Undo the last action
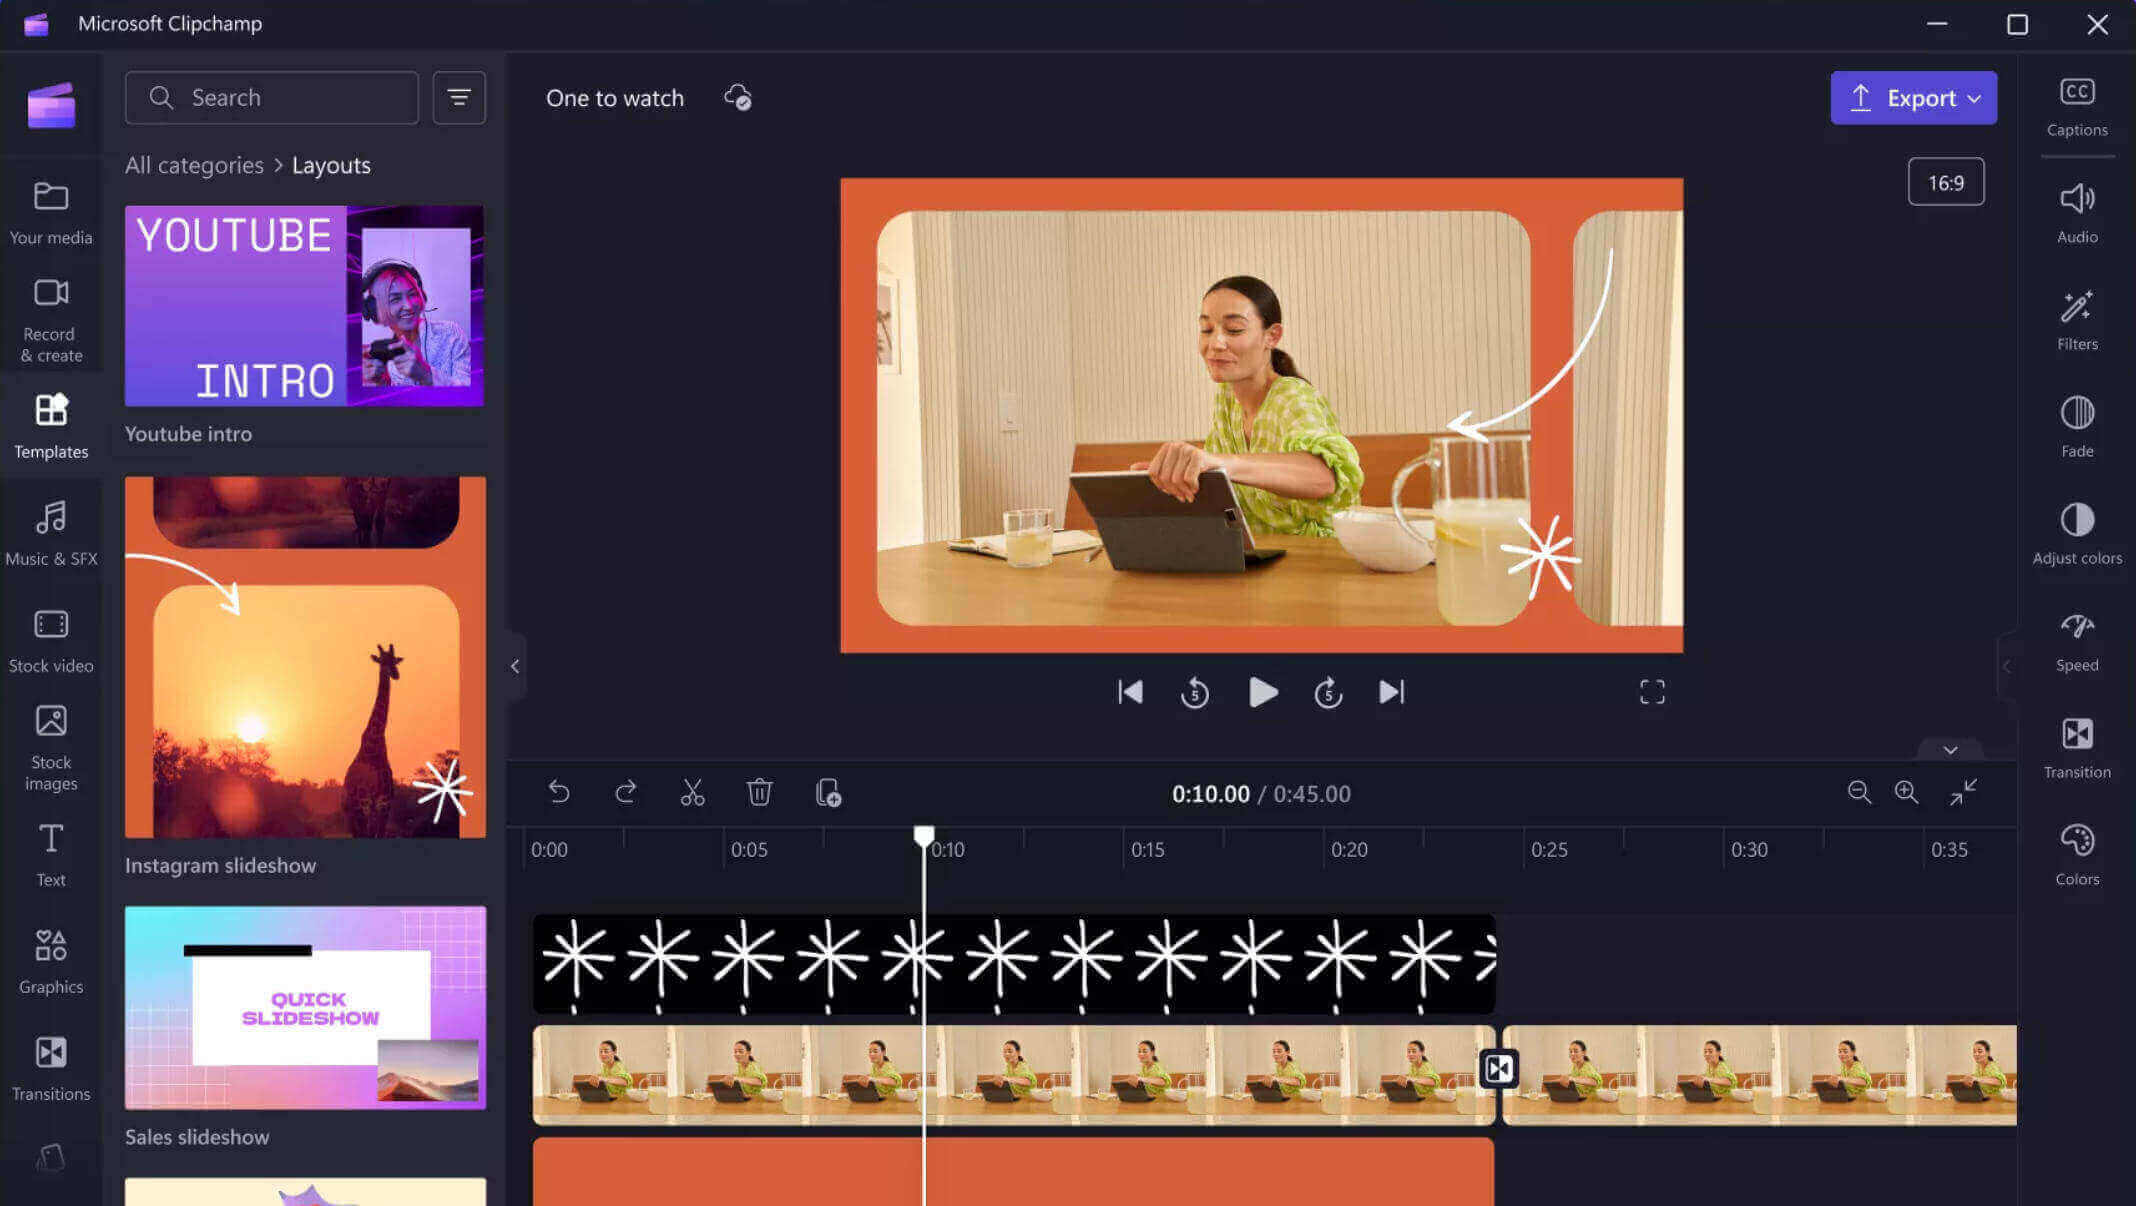This screenshot has height=1206, width=2136. 558,792
